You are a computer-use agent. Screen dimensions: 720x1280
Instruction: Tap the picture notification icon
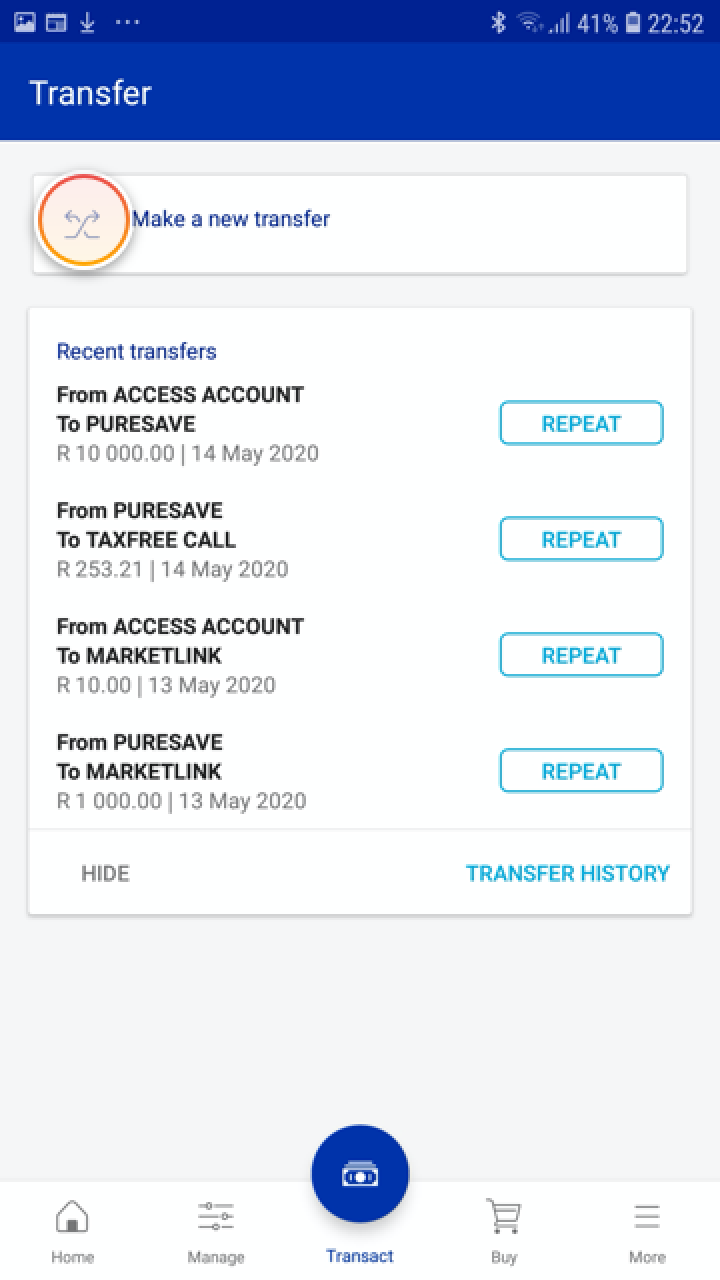pyautogui.click(x=25, y=23)
